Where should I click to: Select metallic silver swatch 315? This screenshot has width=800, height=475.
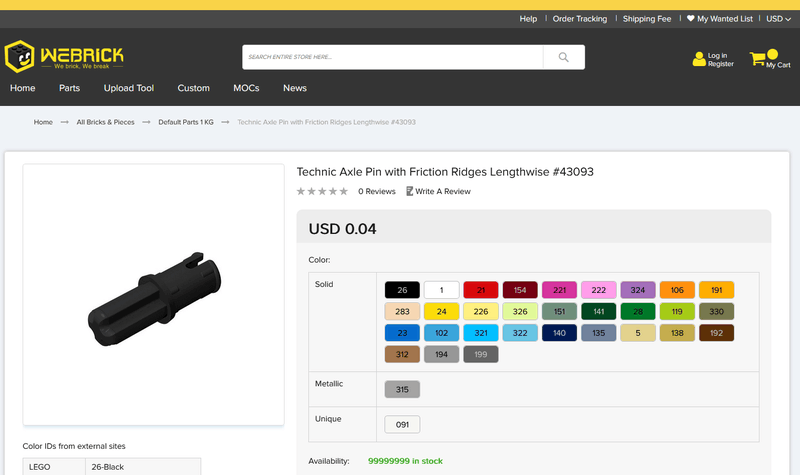[402, 389]
